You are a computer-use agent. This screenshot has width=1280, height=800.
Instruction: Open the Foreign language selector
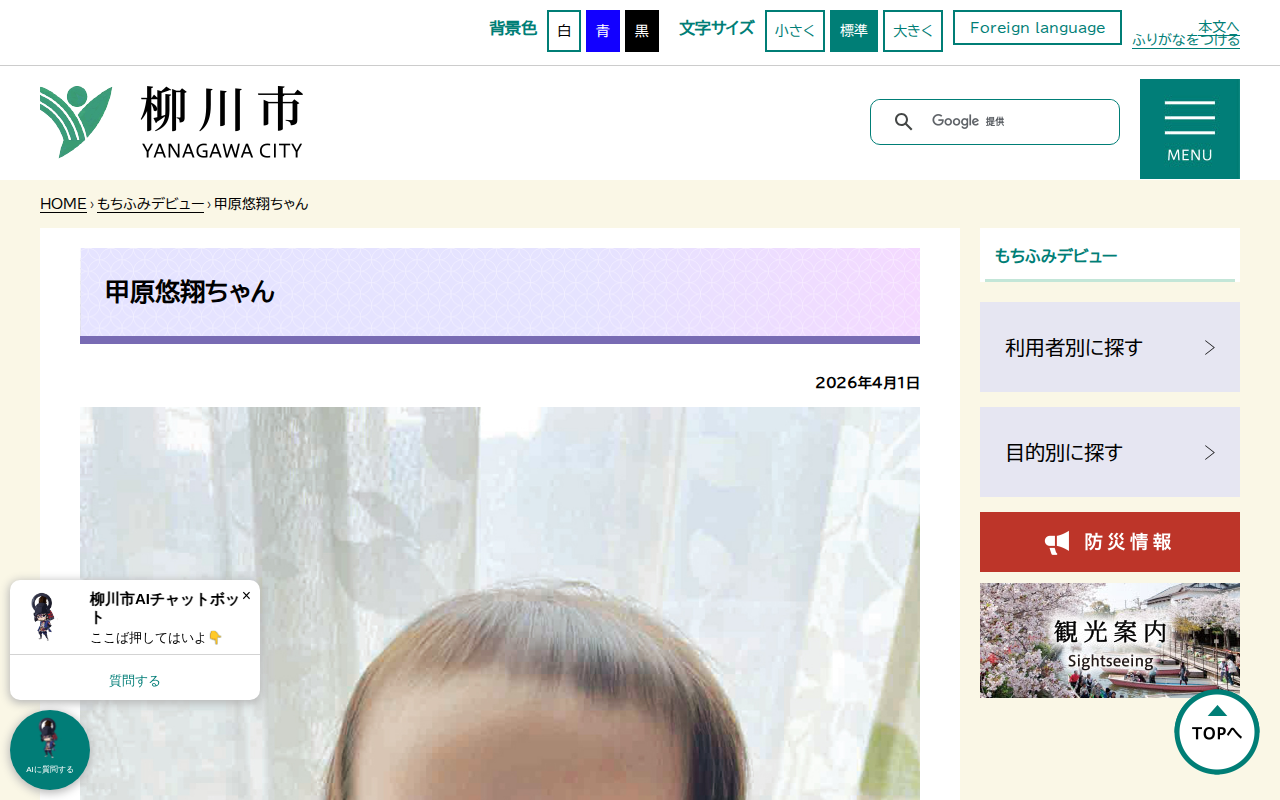coord(1037,28)
